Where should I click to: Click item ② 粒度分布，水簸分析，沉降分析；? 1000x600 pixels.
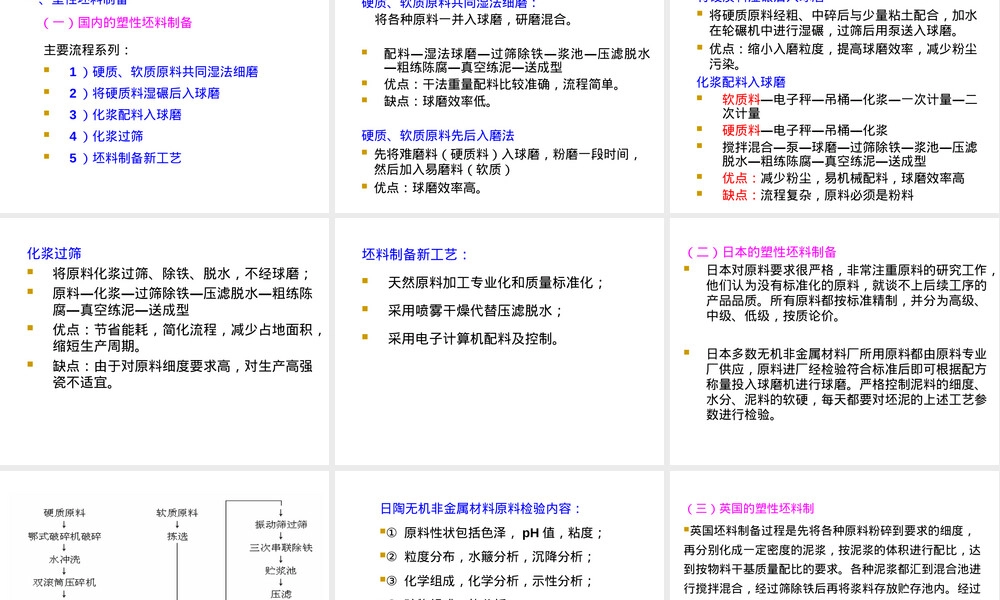coord(490,557)
